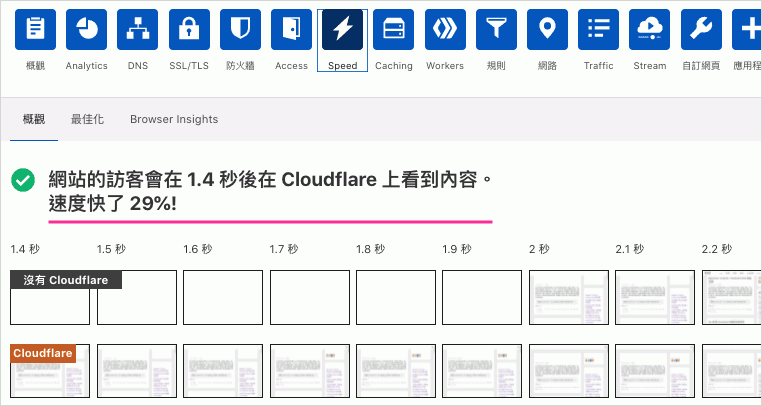The width and height of the screenshot is (762, 406).
Task: Open the Cloudflare frame at 2.2 秒
Action: pos(732,371)
